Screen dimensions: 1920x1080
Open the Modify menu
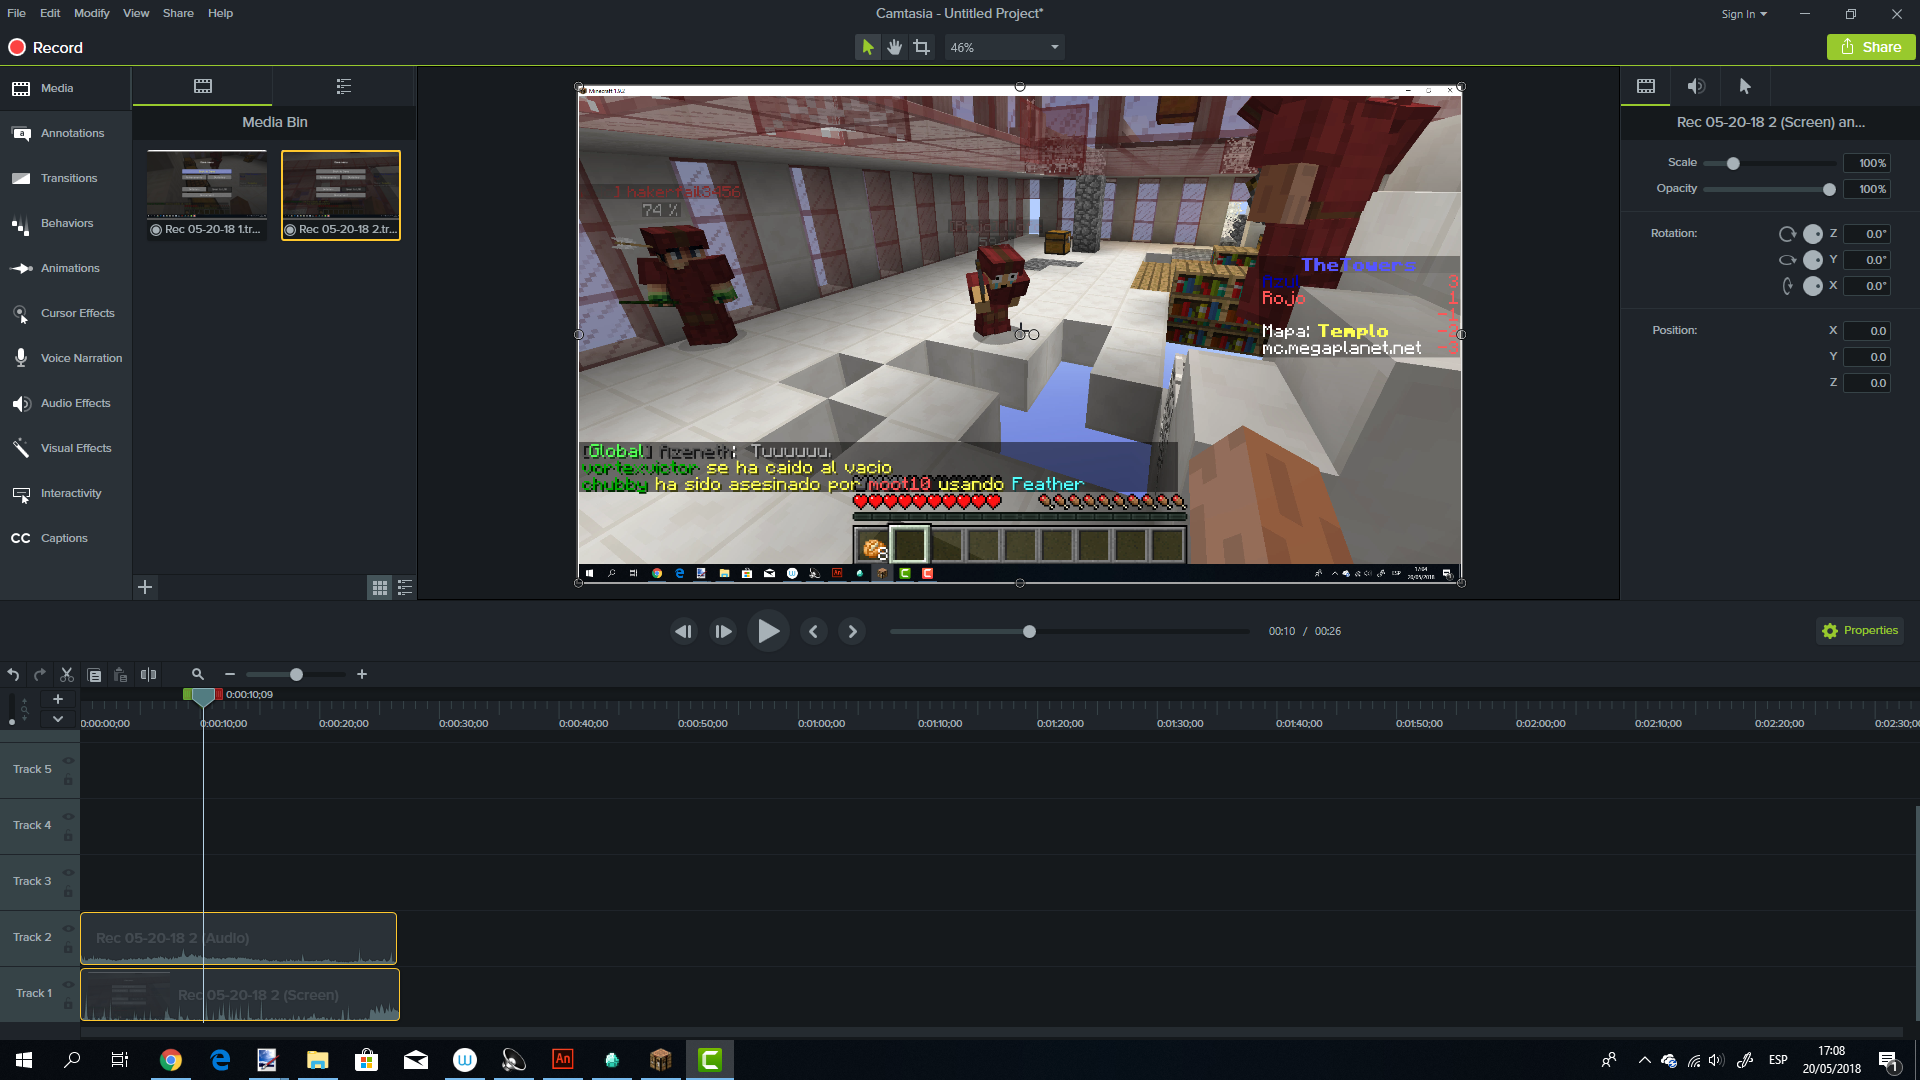pyautogui.click(x=92, y=13)
